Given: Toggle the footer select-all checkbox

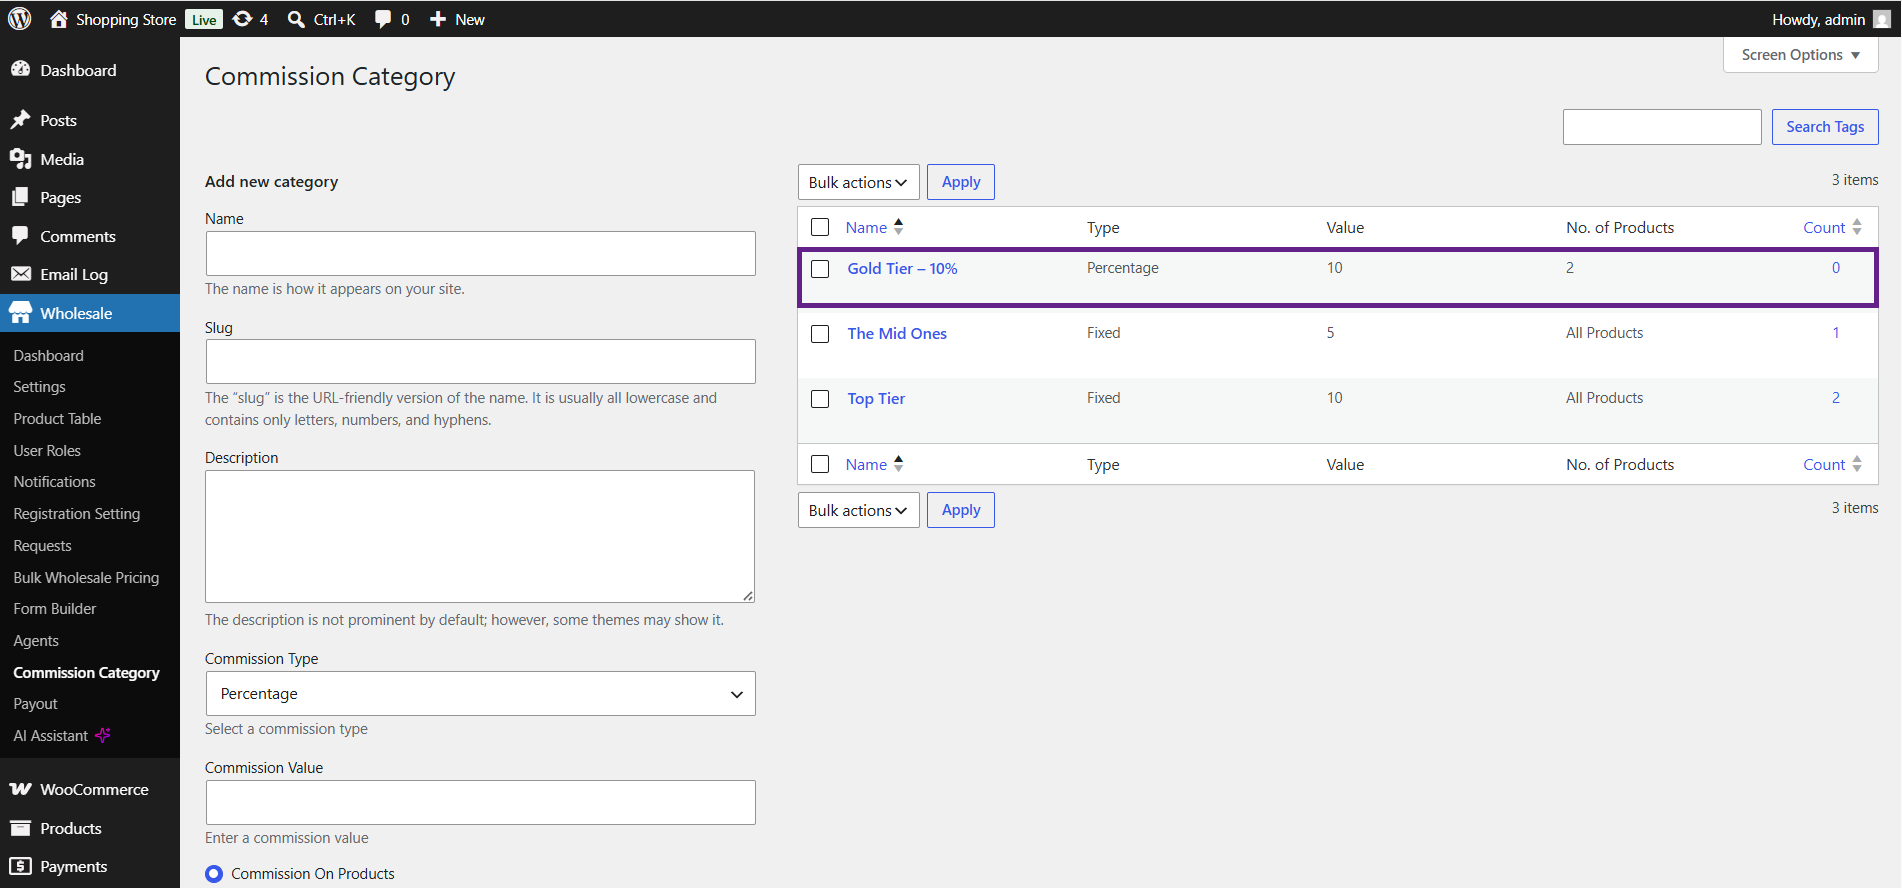Looking at the screenshot, I should pos(820,464).
